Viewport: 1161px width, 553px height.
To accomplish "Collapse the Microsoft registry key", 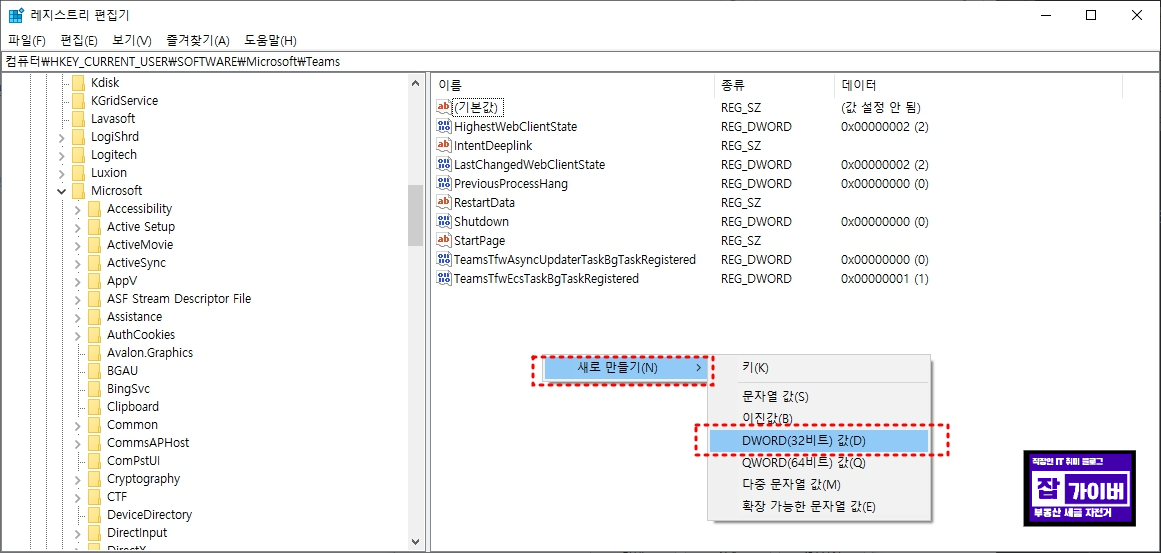I will point(61,191).
